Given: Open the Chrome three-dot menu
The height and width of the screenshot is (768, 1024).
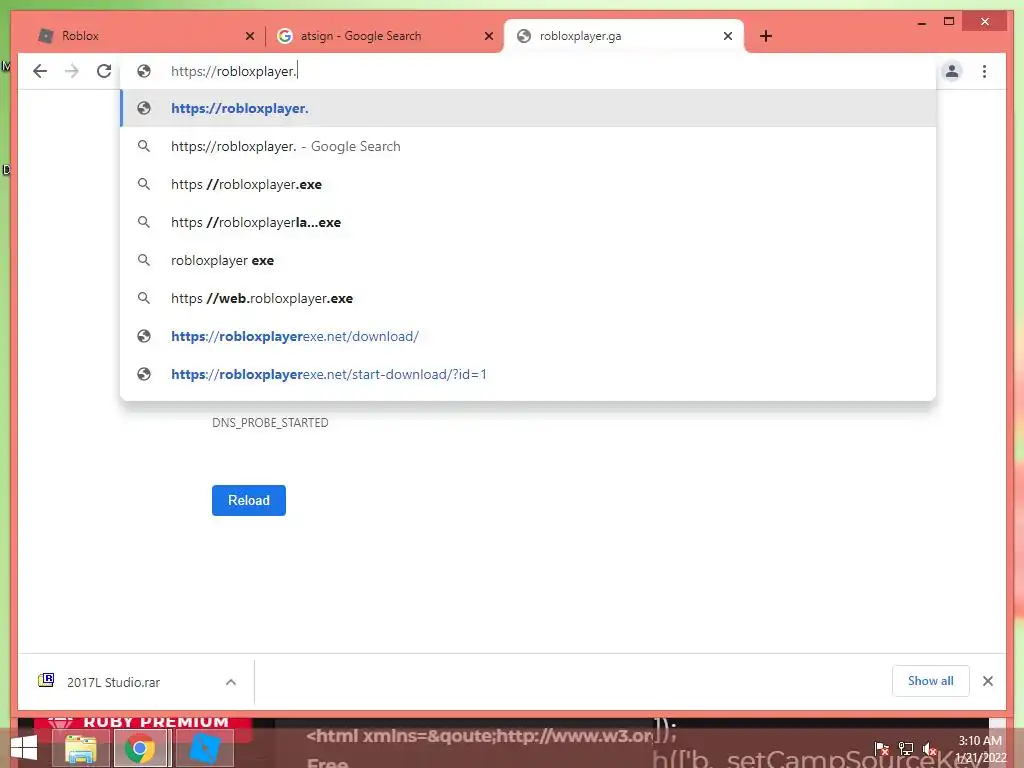Looking at the screenshot, I should pyautogui.click(x=984, y=71).
